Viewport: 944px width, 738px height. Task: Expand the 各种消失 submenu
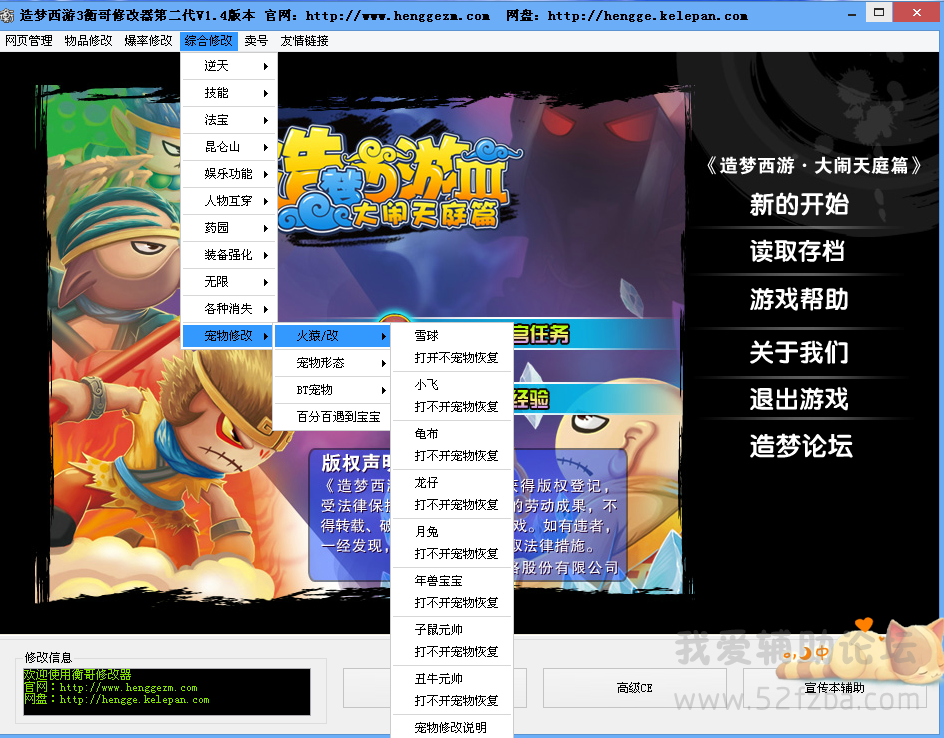tap(229, 309)
